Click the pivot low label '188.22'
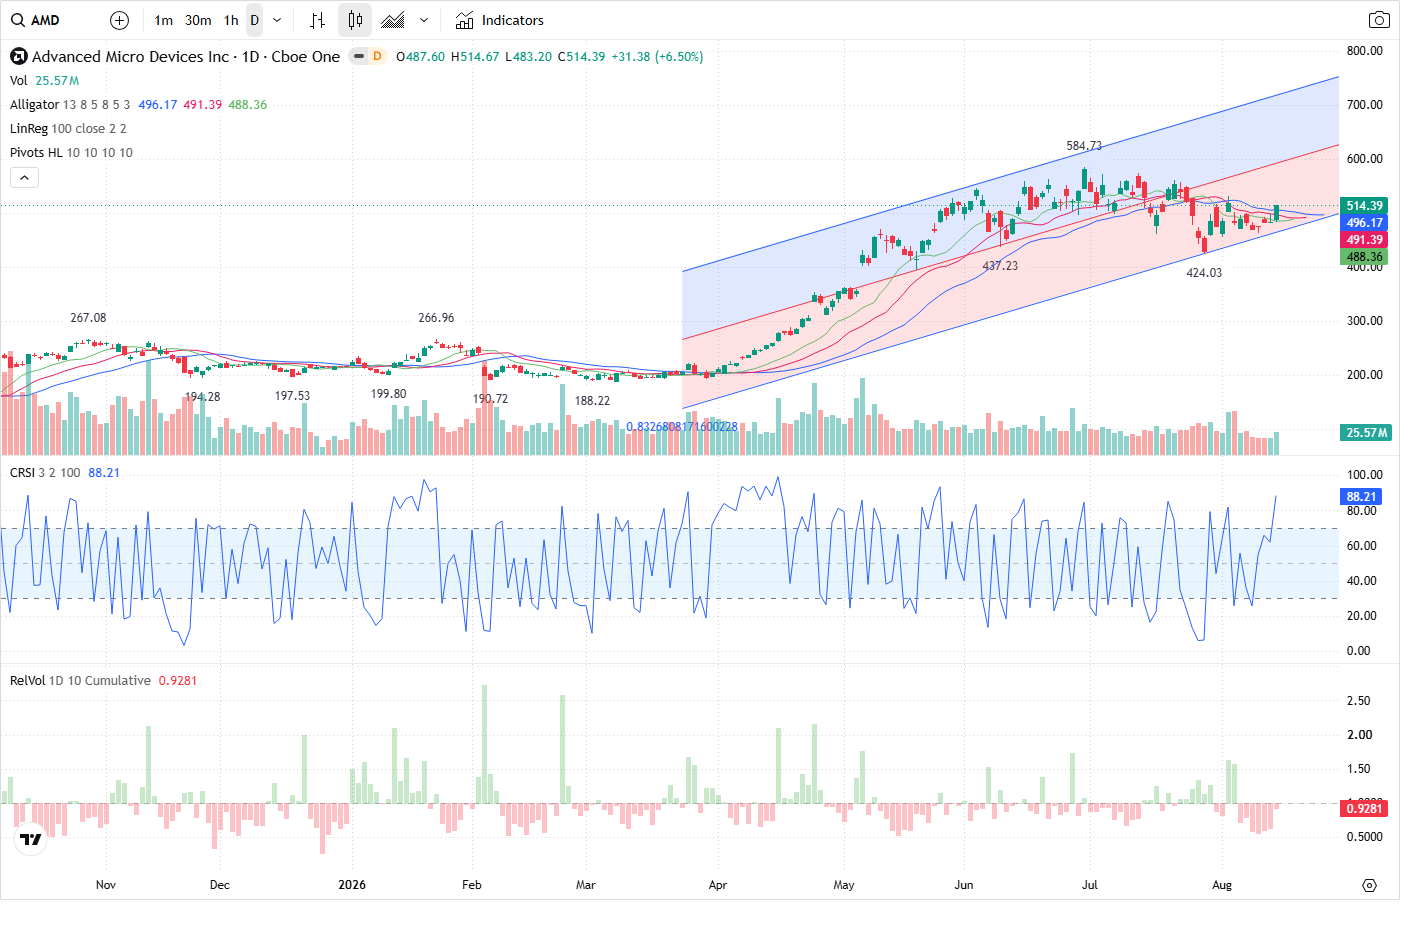Screen dimensions: 1420x950 [592, 401]
